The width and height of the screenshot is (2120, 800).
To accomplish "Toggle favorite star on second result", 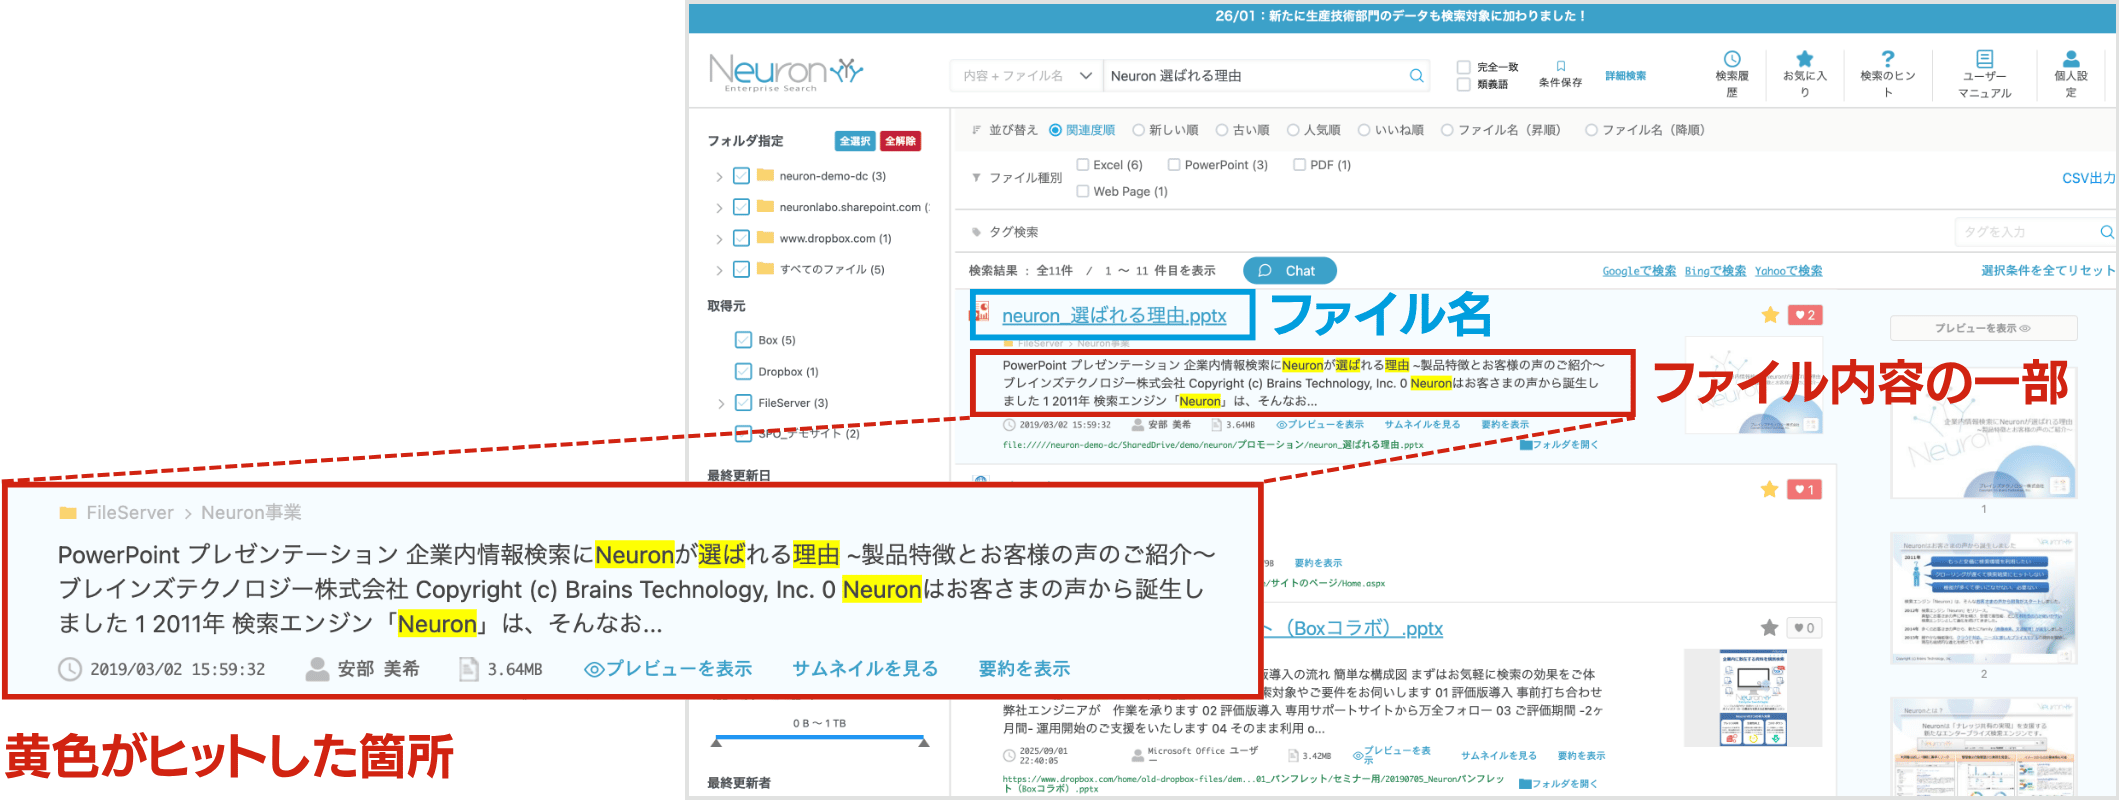I will pyautogui.click(x=1770, y=489).
